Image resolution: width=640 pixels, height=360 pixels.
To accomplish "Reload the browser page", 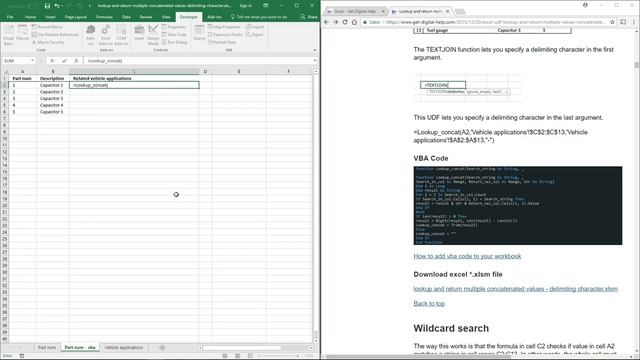I will click(345, 22).
